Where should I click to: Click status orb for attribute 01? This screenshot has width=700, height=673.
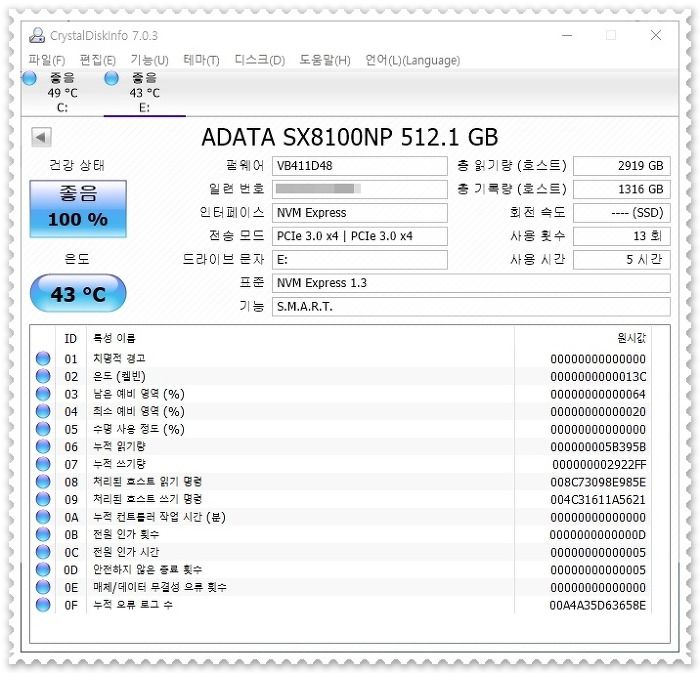pos(43,358)
